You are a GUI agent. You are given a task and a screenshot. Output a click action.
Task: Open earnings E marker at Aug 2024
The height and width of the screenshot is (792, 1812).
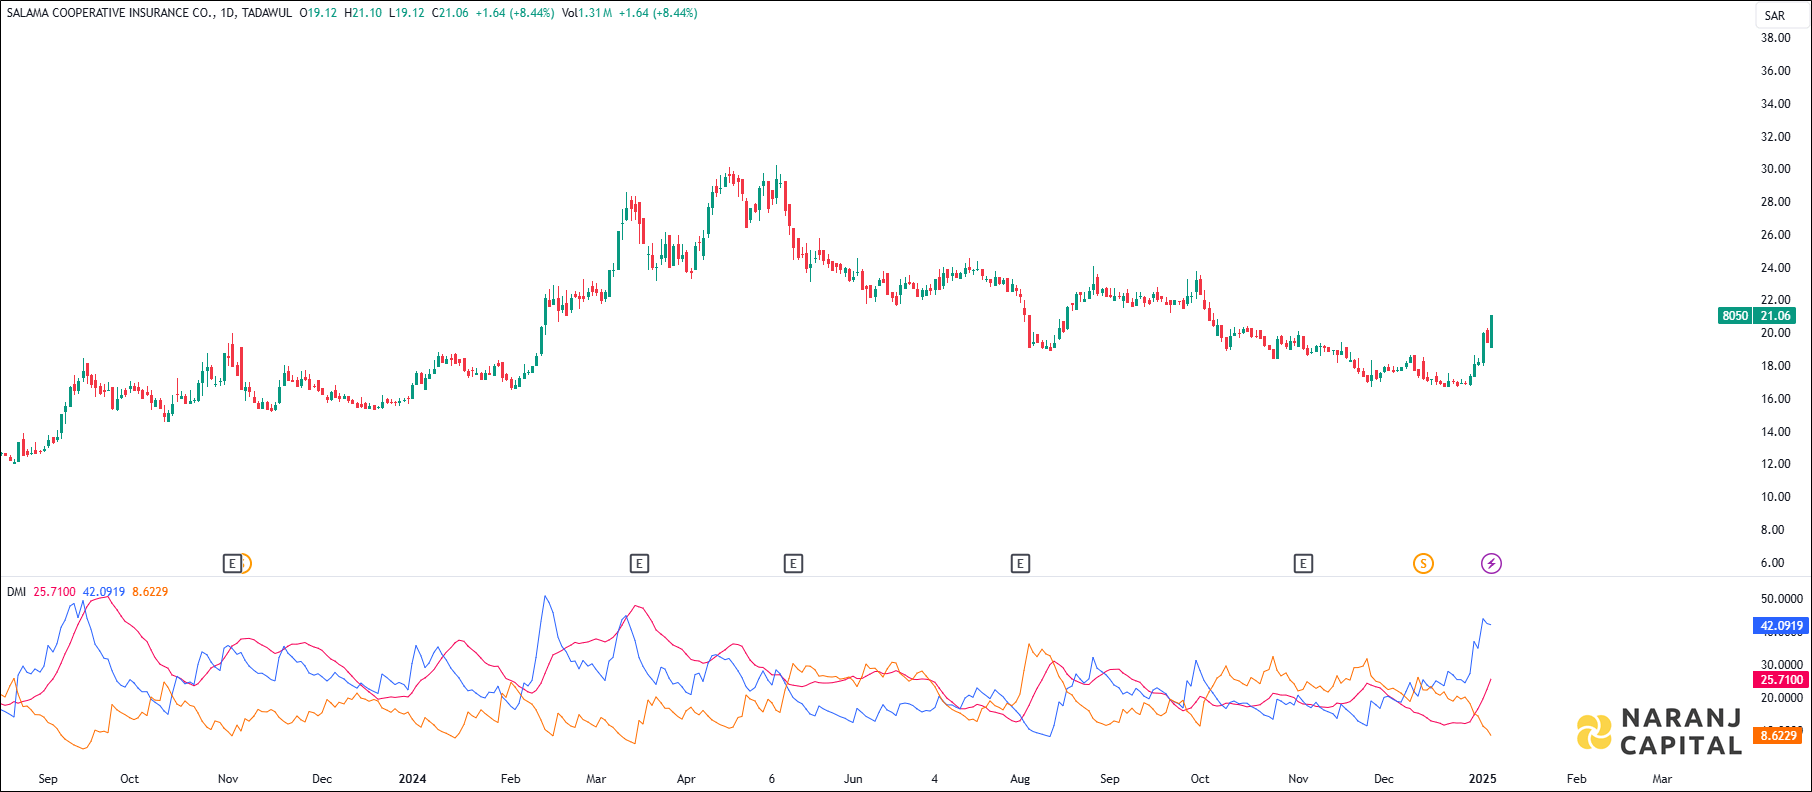1020,564
